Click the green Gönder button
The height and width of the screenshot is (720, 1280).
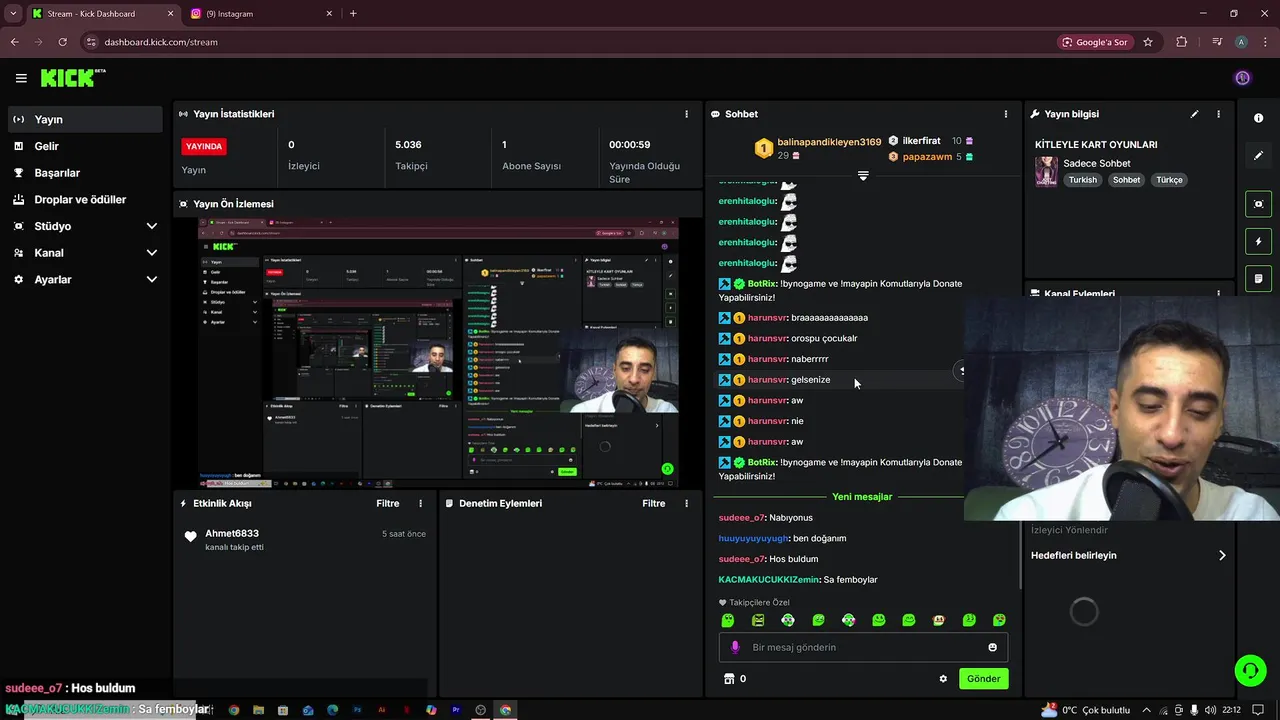pos(983,679)
